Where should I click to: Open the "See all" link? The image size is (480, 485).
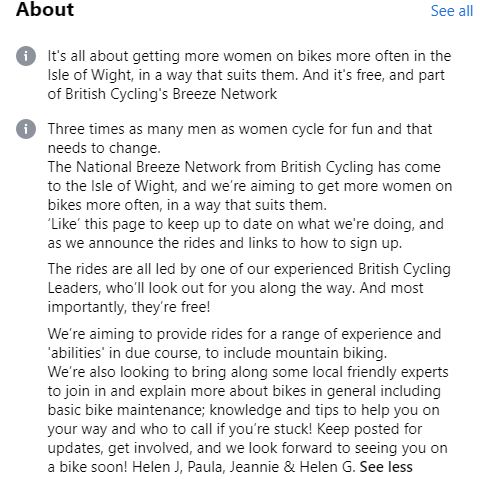click(452, 11)
